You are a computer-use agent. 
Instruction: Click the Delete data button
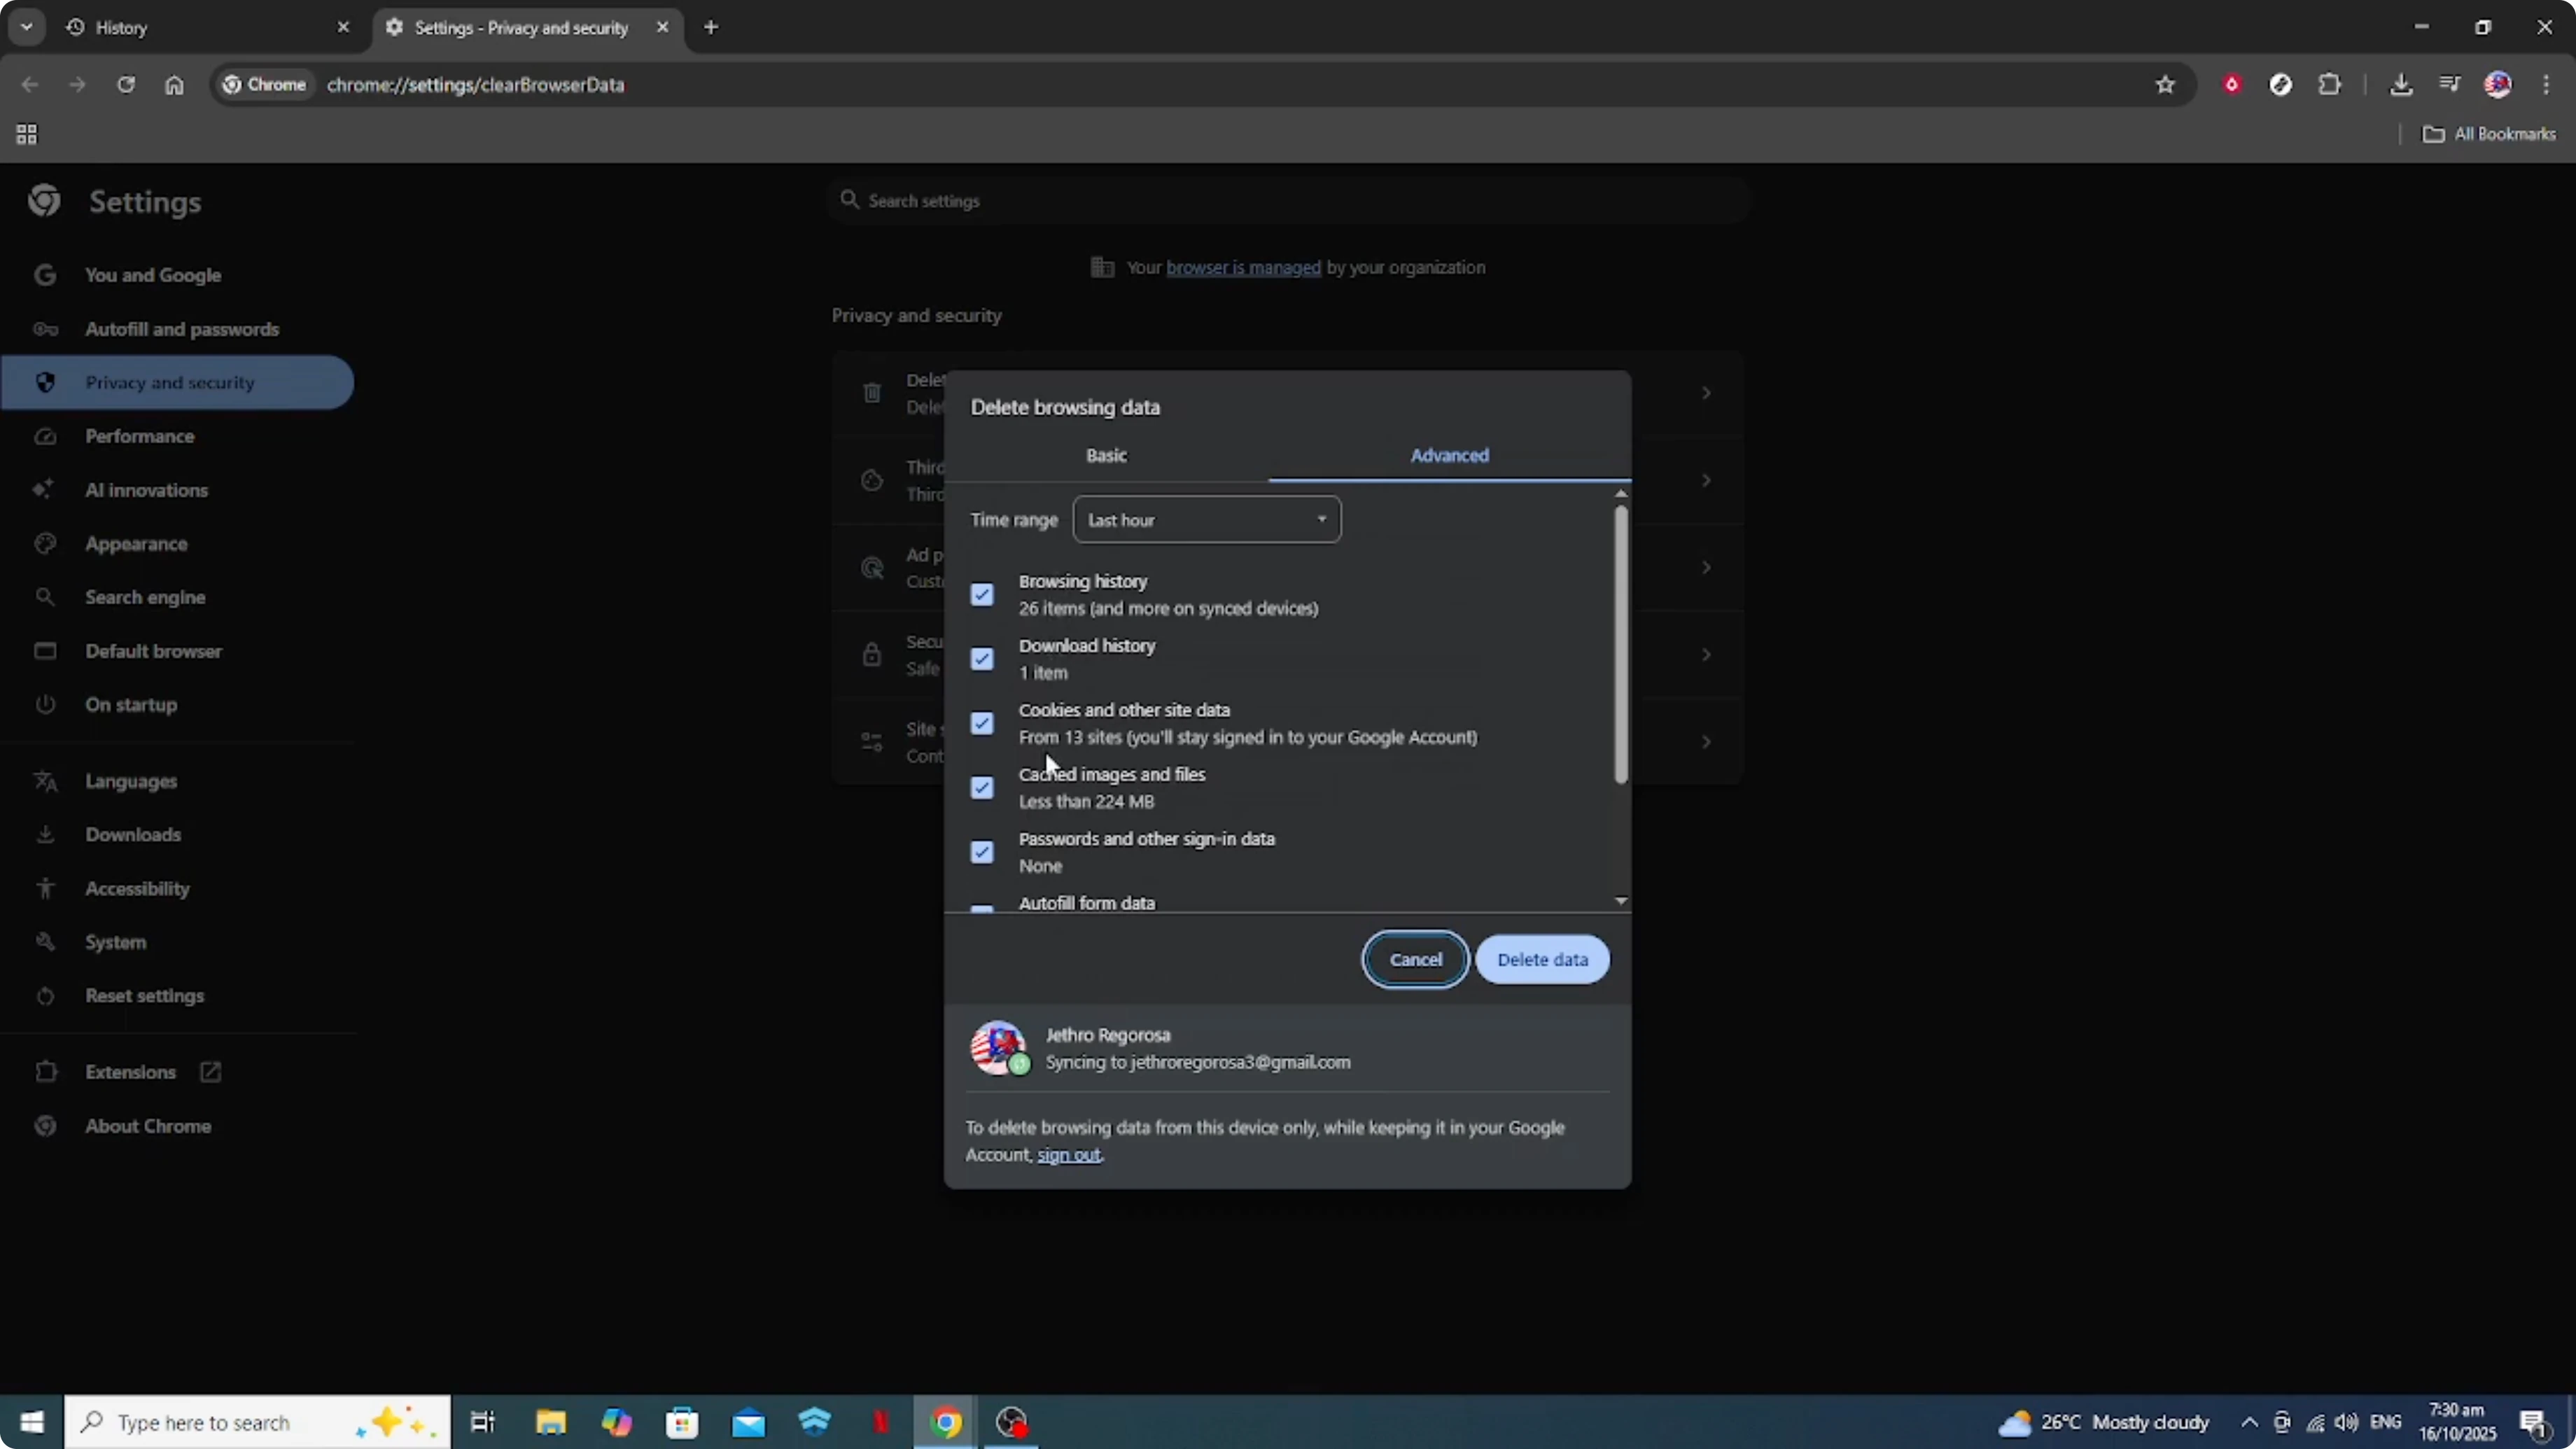click(x=1542, y=960)
